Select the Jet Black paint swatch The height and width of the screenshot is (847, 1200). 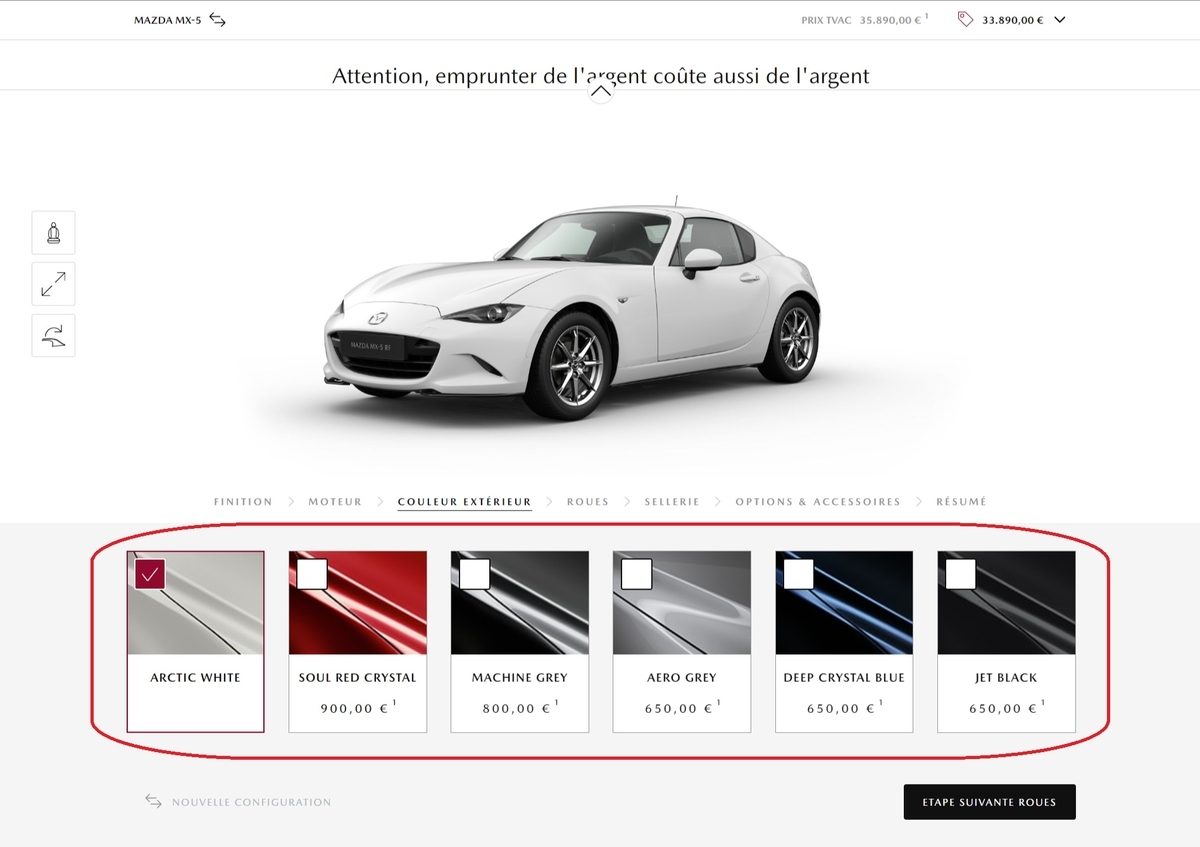coord(1006,603)
